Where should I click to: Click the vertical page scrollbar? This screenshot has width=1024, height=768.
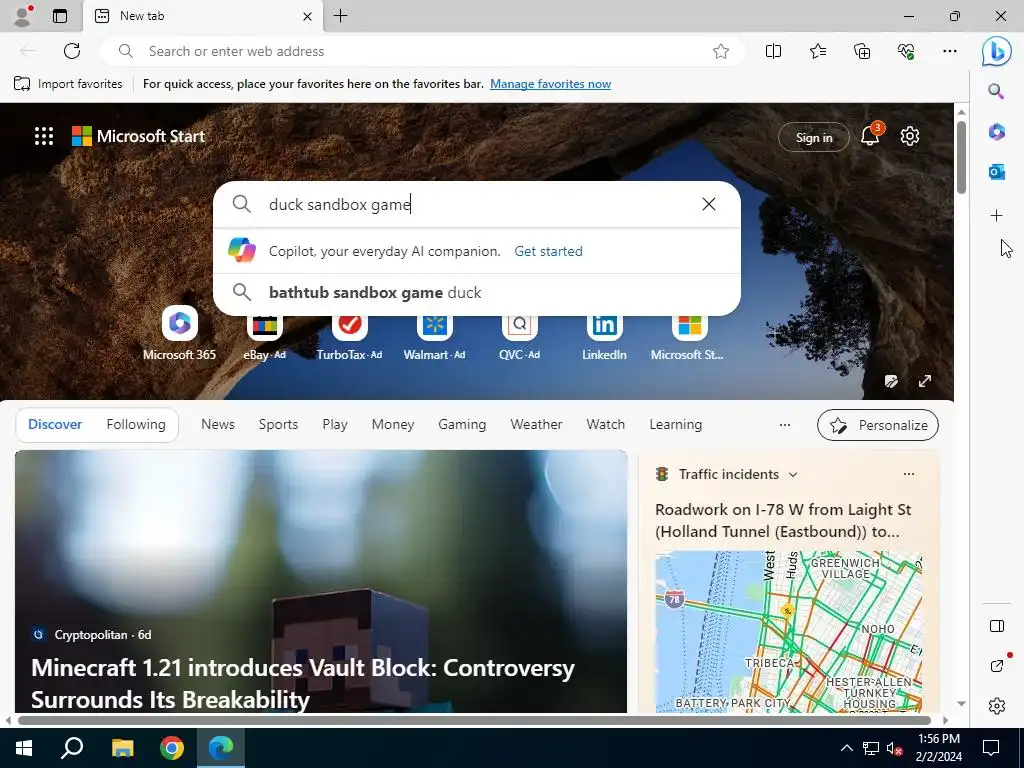[961, 157]
